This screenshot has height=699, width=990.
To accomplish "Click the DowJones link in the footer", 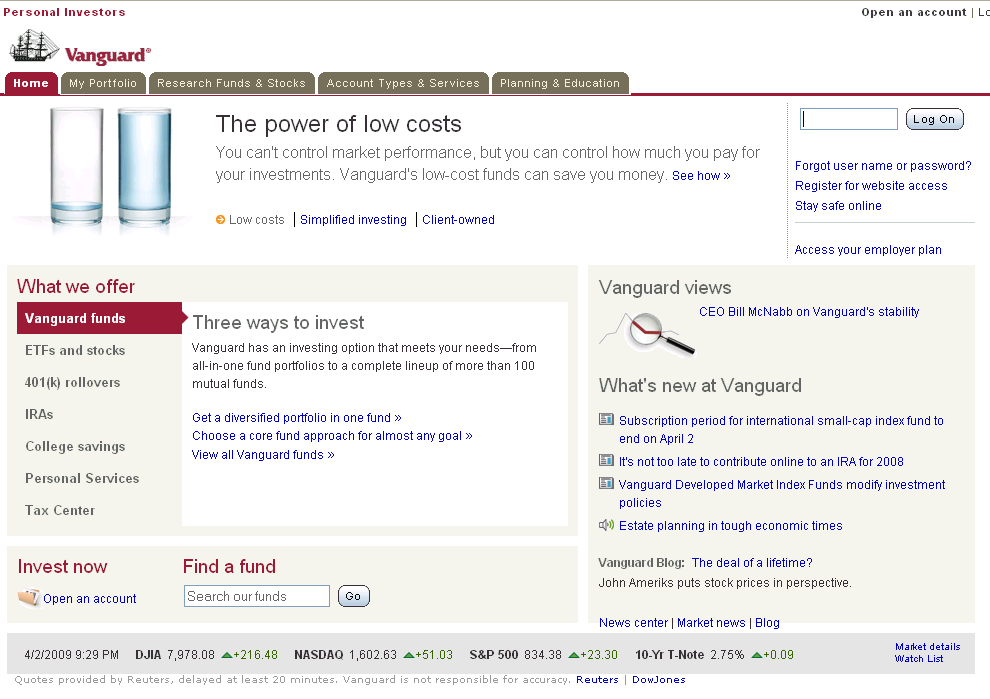I will (x=659, y=679).
